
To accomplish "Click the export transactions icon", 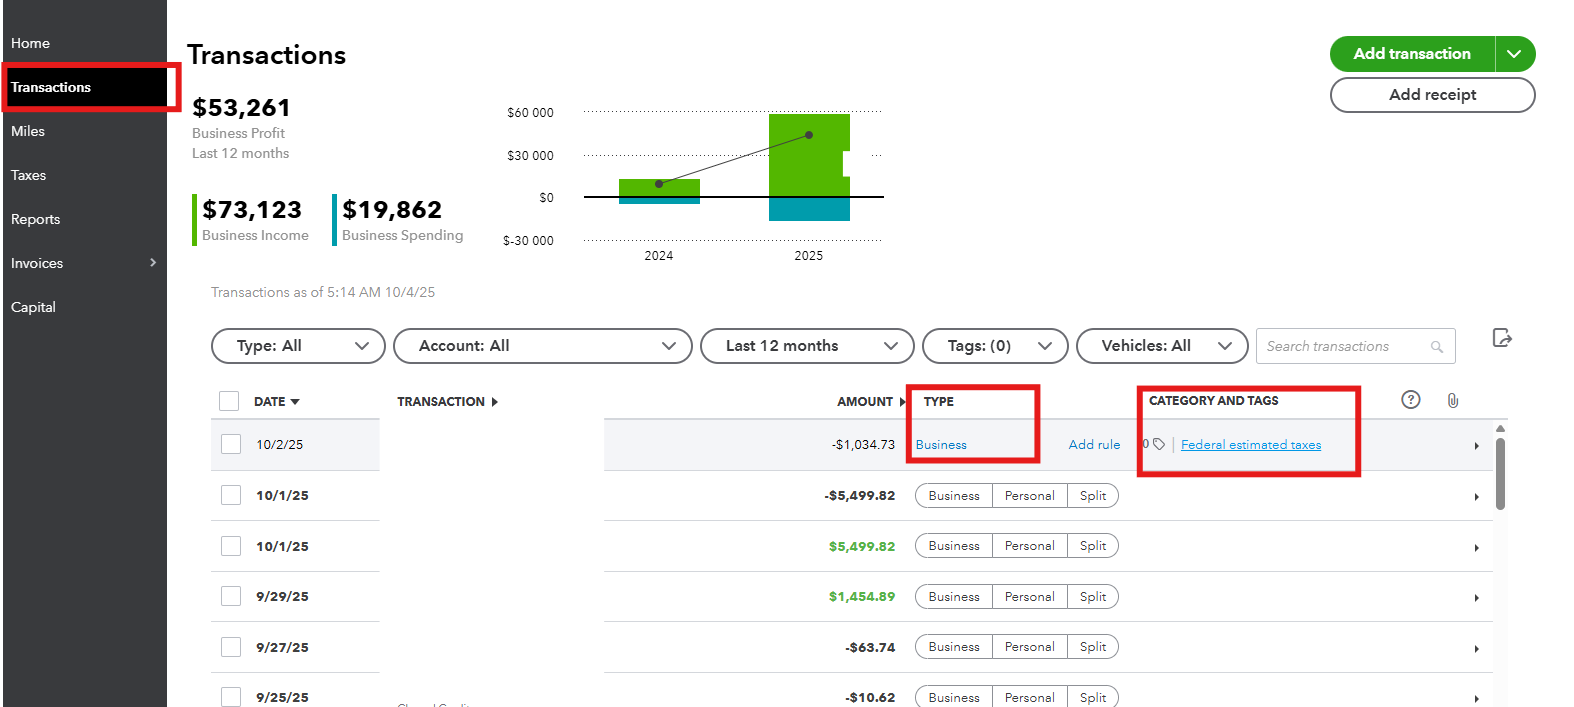I will click(x=1501, y=338).
